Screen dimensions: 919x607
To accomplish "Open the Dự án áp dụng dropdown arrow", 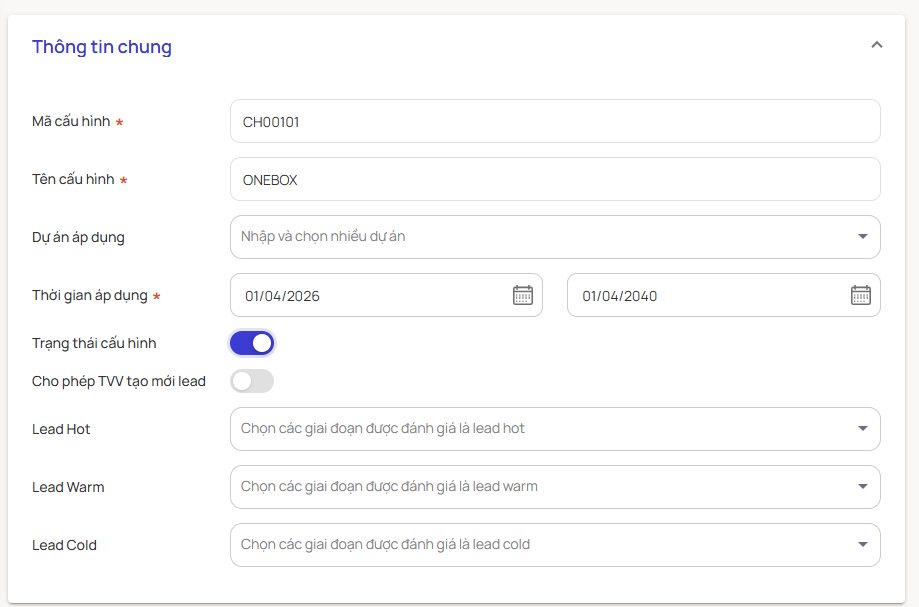I will (x=863, y=237).
